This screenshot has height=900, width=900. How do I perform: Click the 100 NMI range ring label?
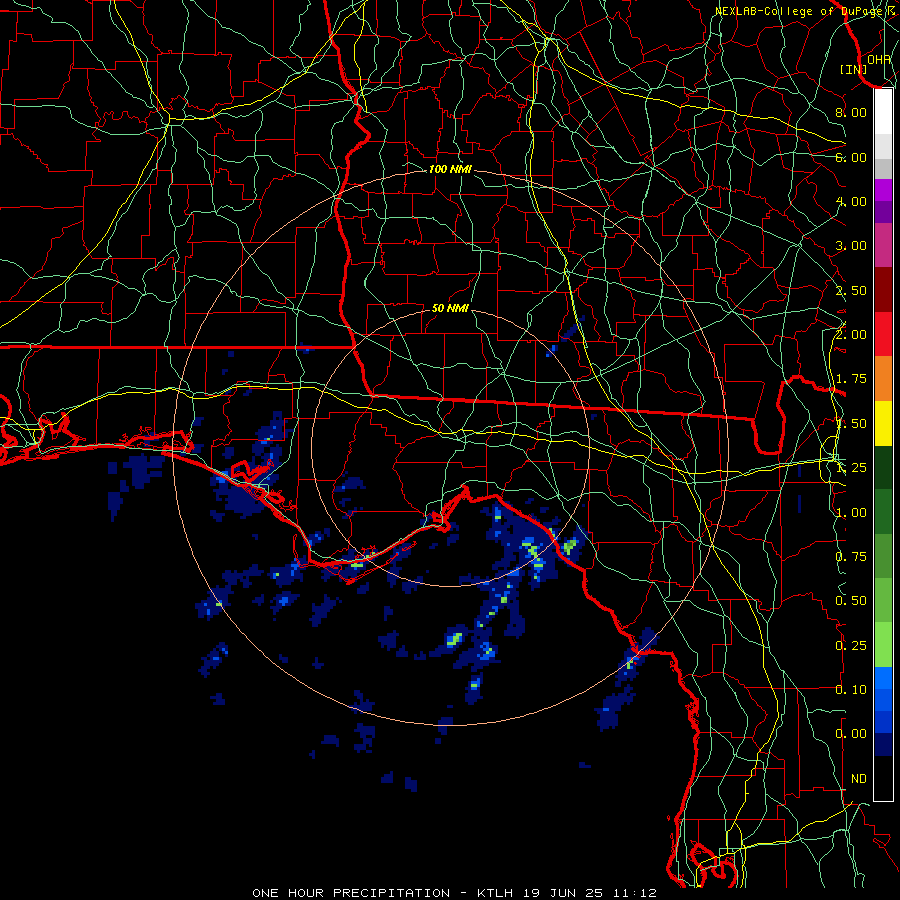point(450,169)
